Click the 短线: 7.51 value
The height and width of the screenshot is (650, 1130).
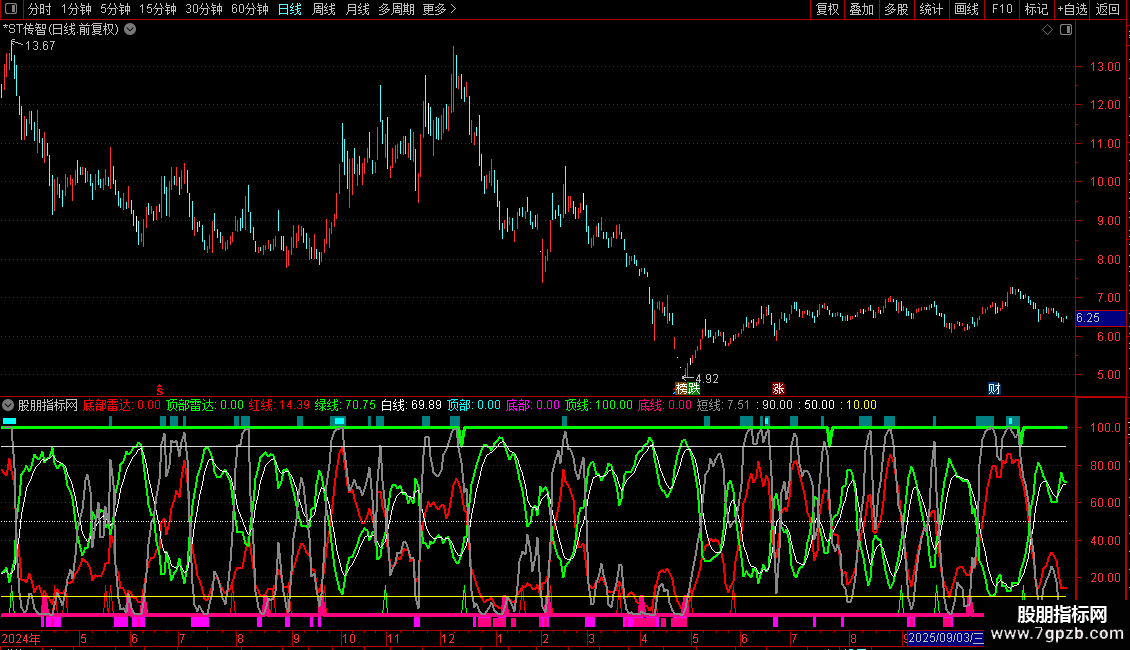click(724, 405)
